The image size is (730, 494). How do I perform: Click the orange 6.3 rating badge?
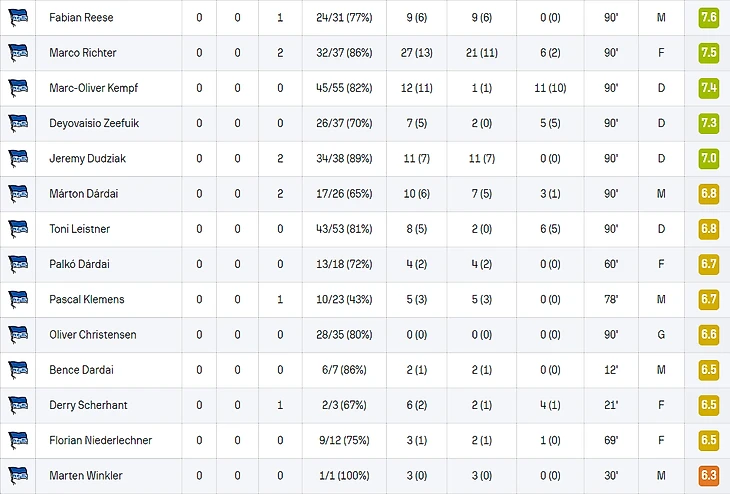click(709, 475)
